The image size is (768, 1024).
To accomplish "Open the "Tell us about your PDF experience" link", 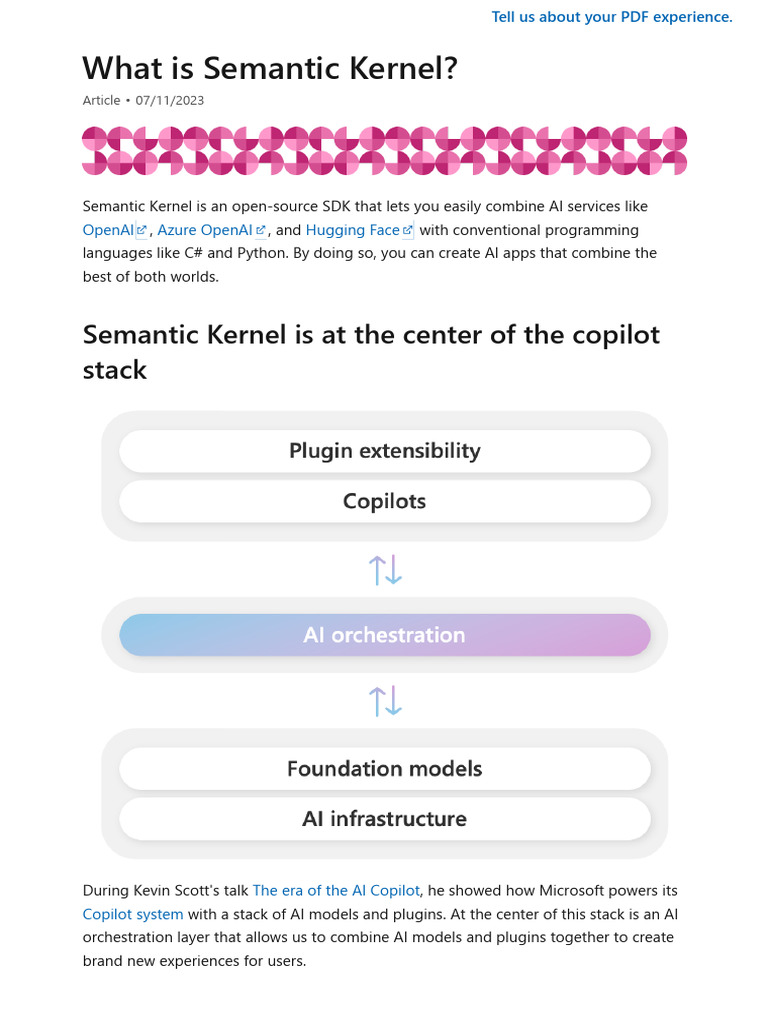I will 612,17.
